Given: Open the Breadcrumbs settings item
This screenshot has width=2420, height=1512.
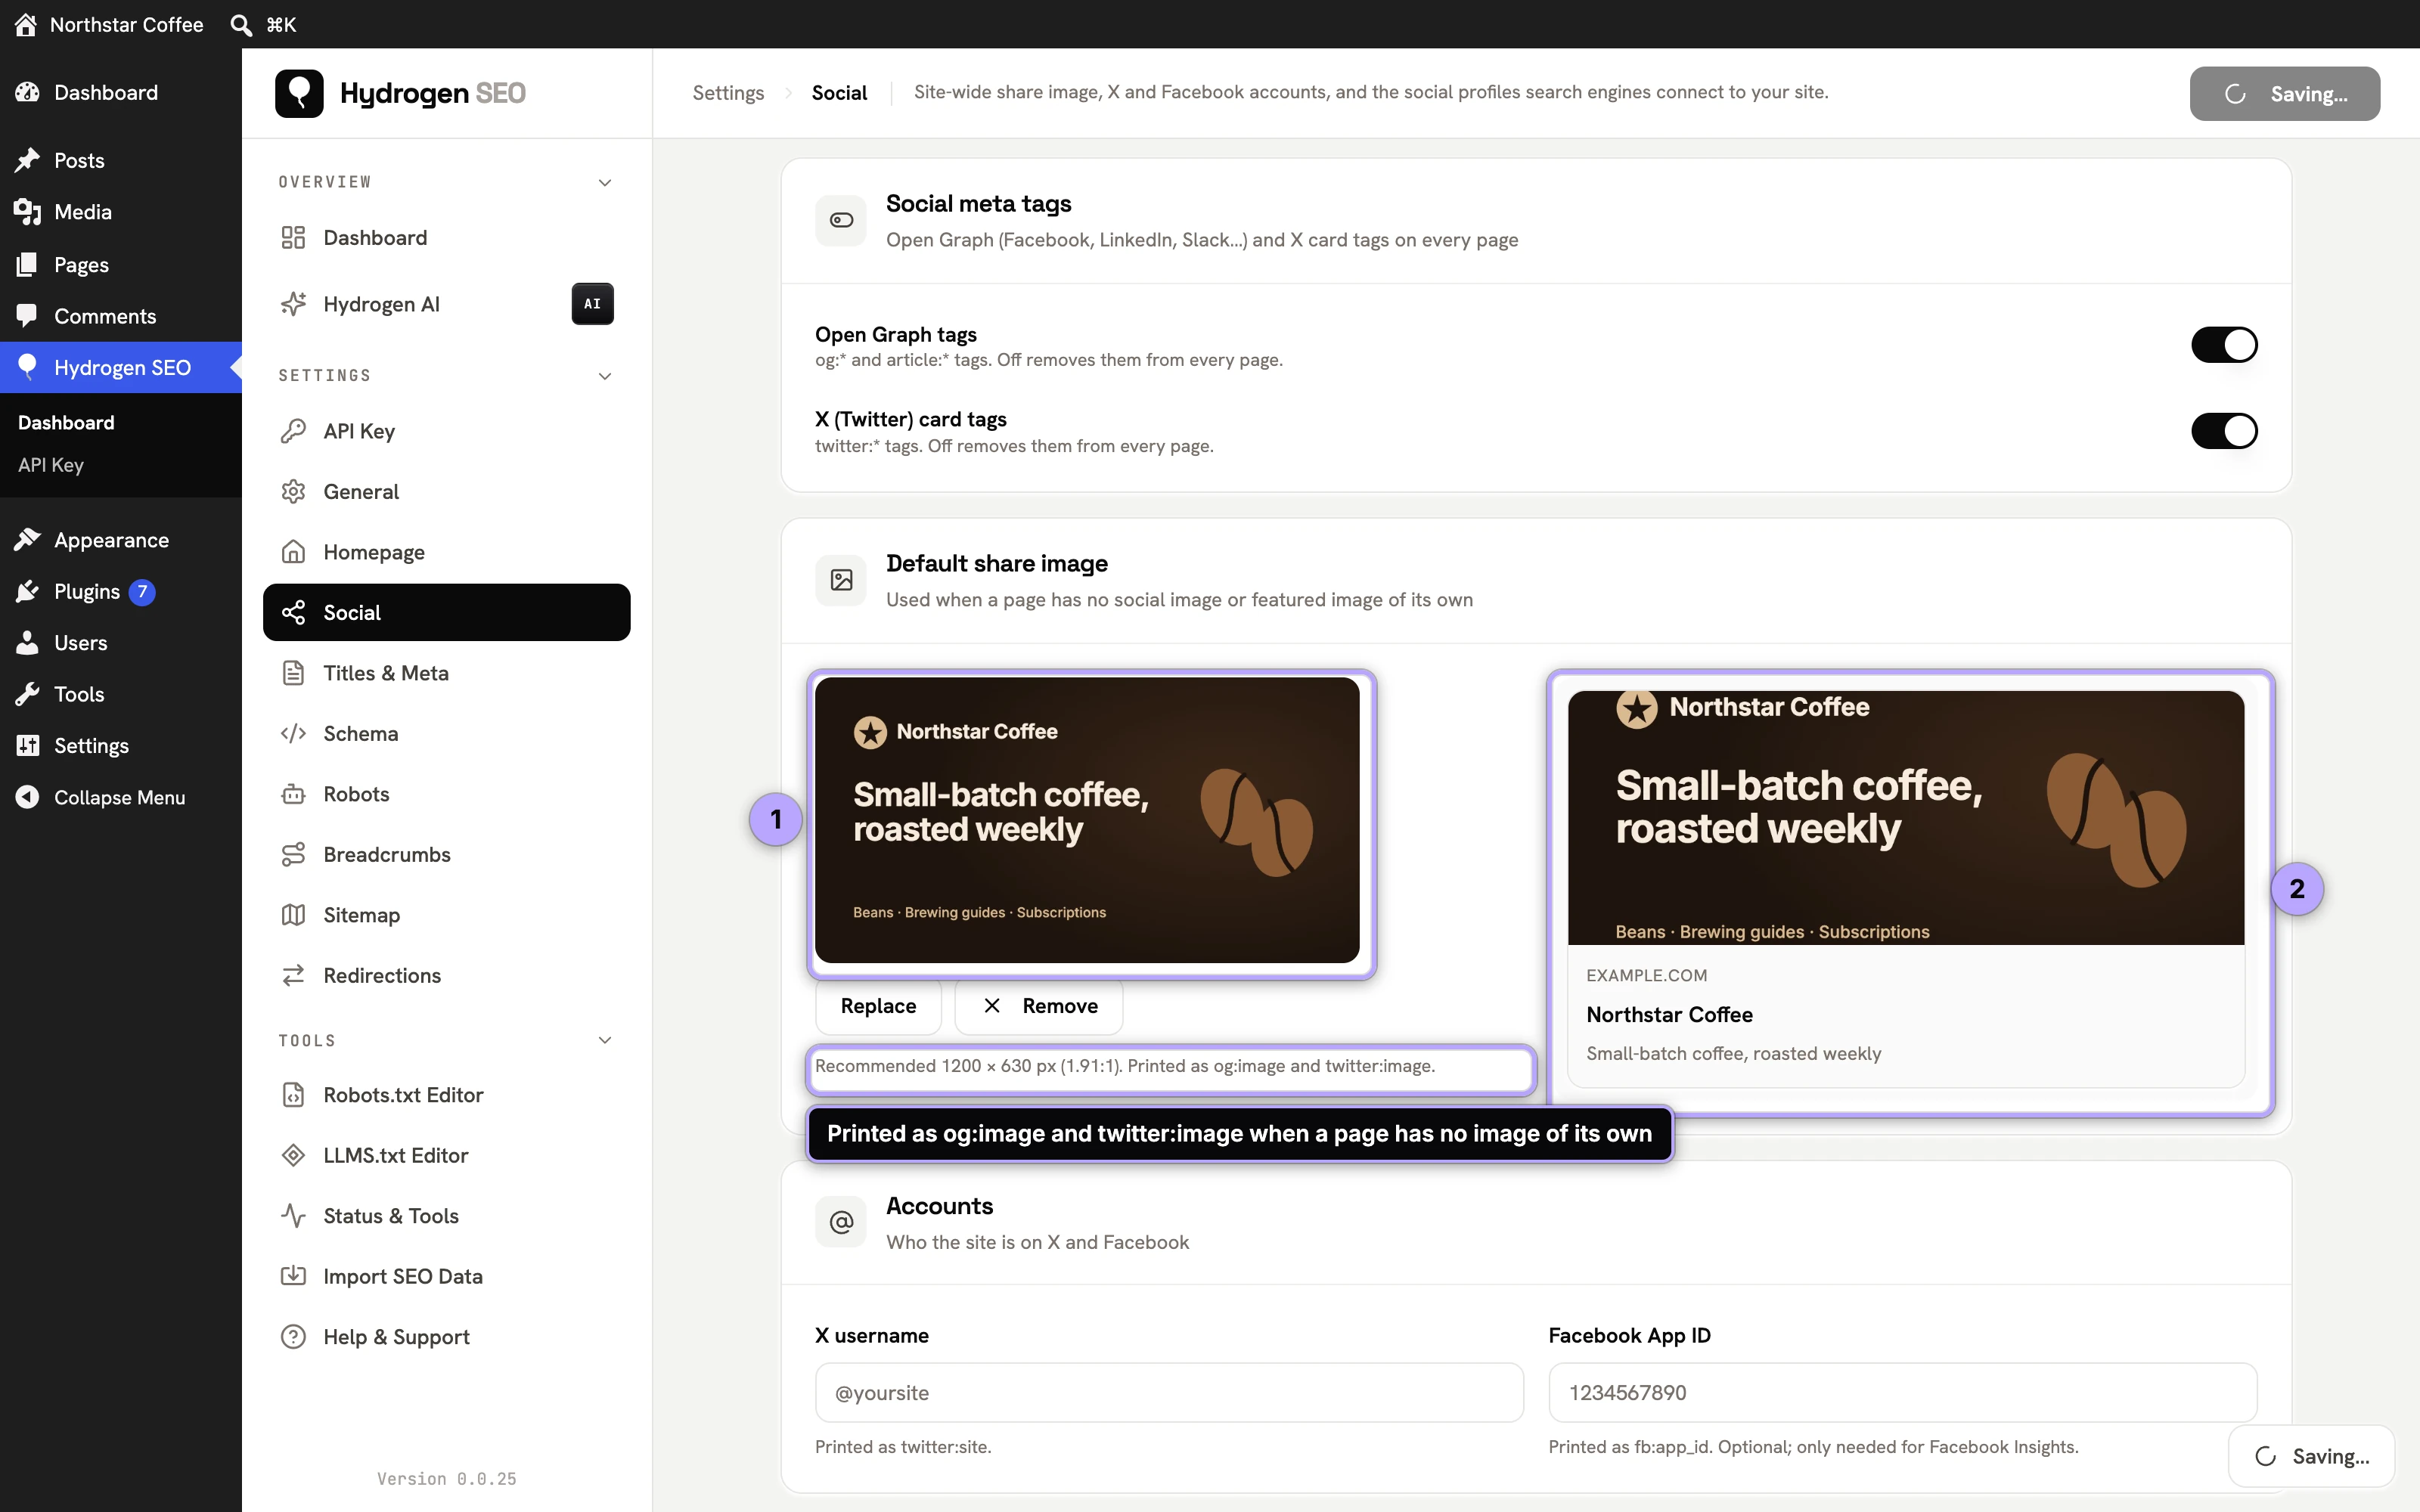Looking at the screenshot, I should (x=446, y=855).
